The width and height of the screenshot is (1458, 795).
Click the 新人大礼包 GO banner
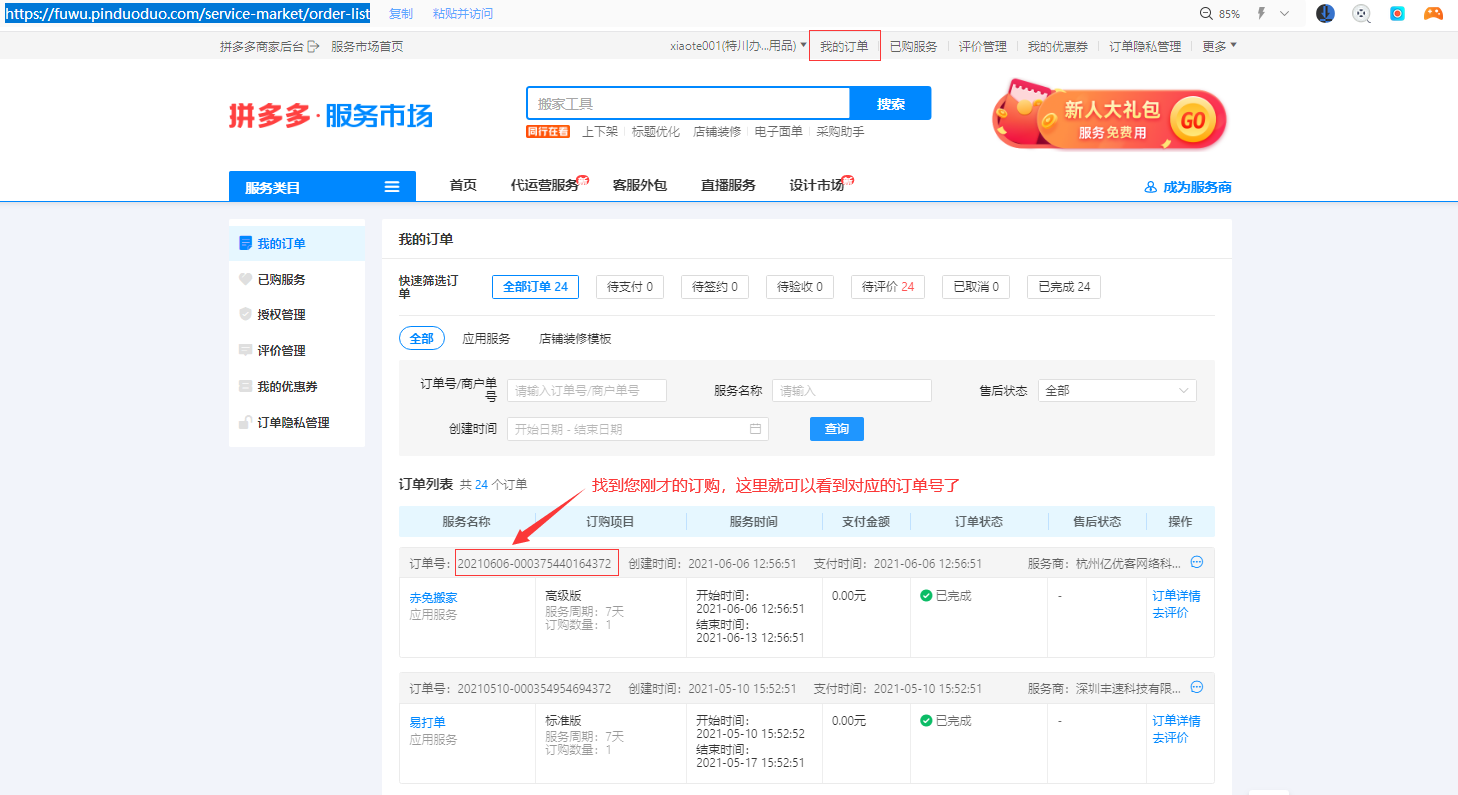pos(1109,118)
